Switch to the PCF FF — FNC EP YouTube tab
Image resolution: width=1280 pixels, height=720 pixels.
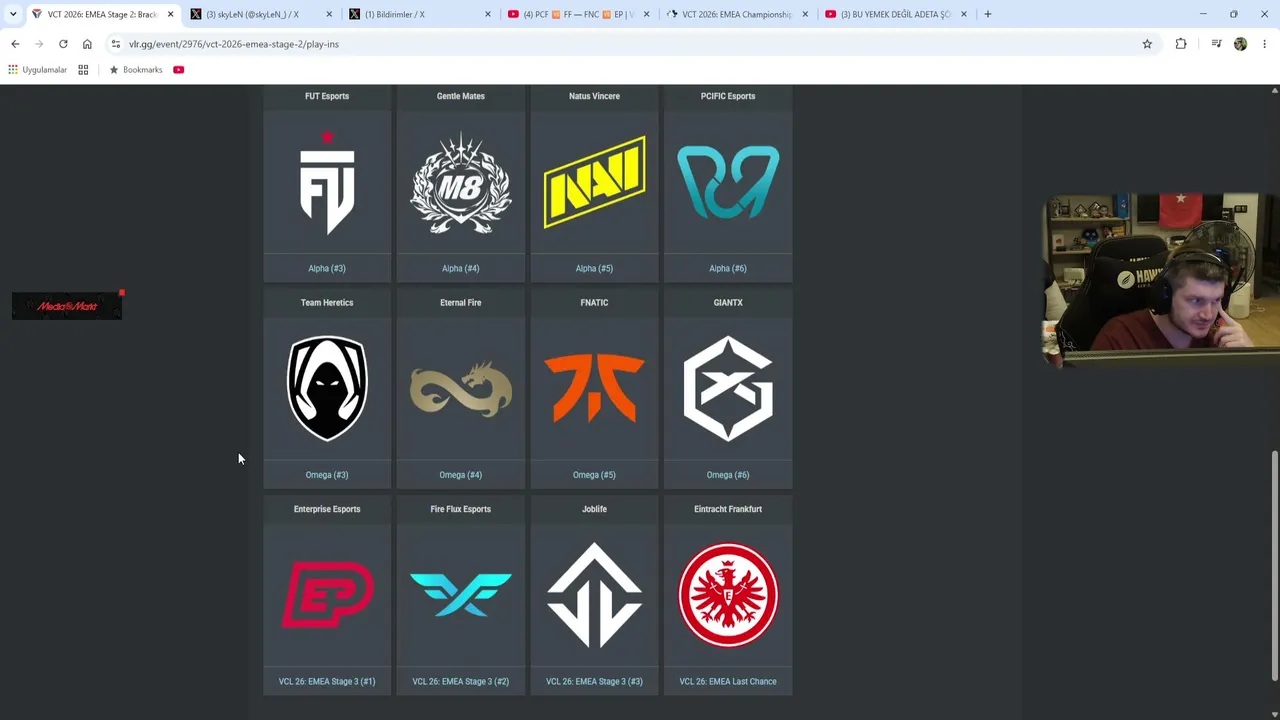(580, 14)
